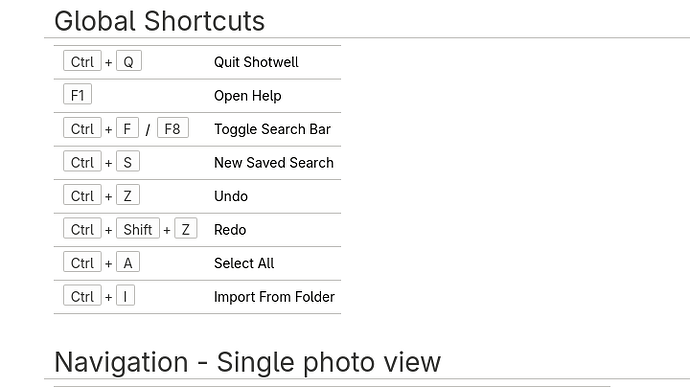
Task: Click the S key badge
Action: (x=128, y=162)
